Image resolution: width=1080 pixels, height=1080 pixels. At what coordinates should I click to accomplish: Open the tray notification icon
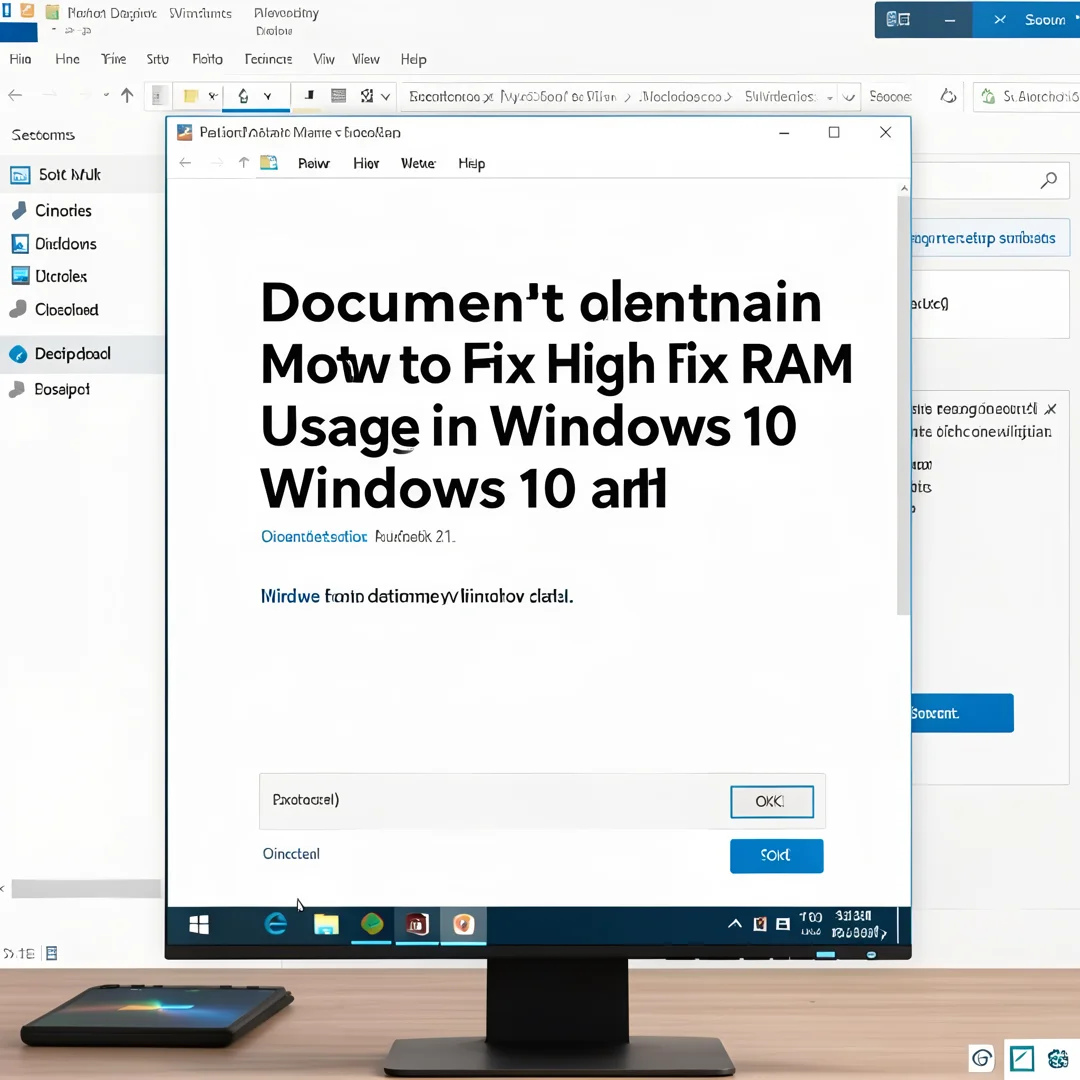pos(783,924)
